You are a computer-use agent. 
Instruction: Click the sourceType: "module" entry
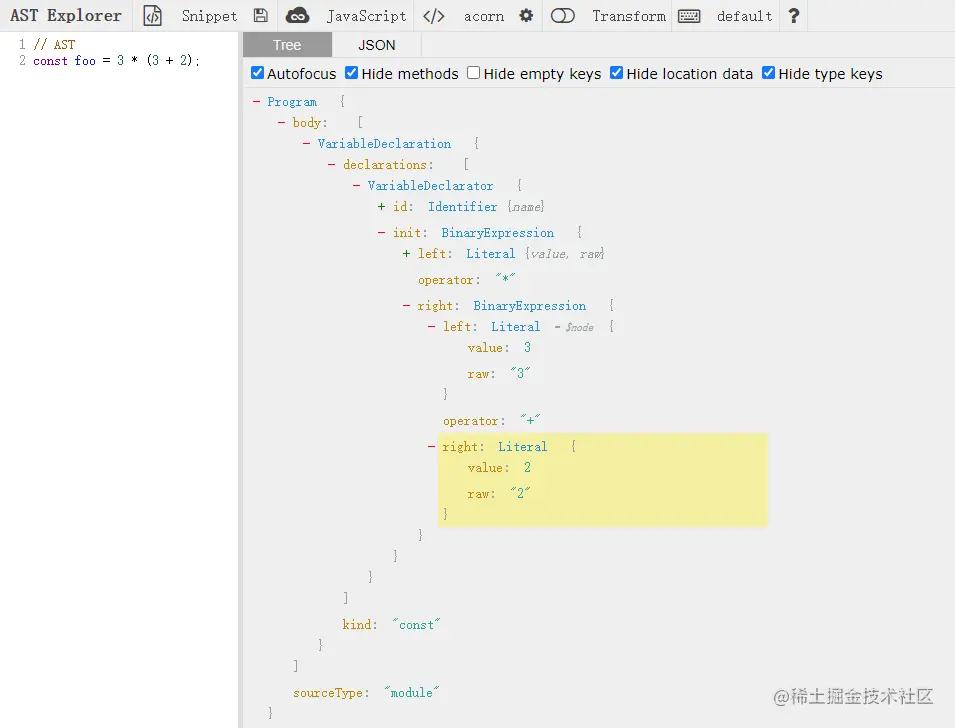pos(366,693)
